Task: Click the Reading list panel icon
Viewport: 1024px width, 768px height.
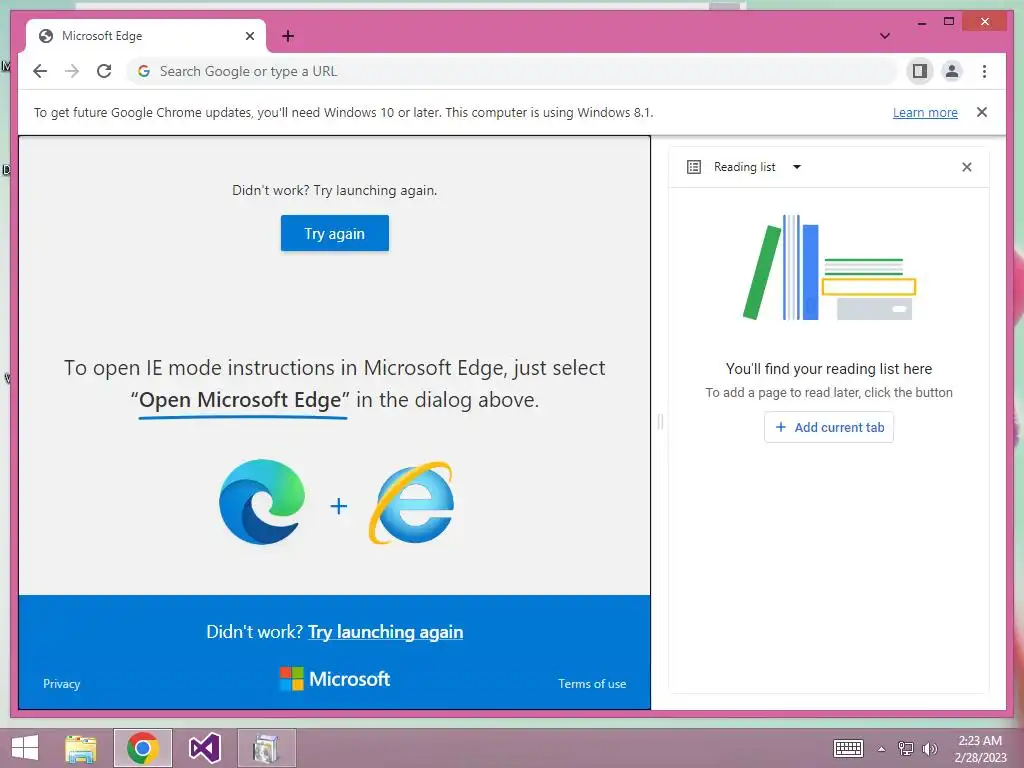Action: point(694,167)
